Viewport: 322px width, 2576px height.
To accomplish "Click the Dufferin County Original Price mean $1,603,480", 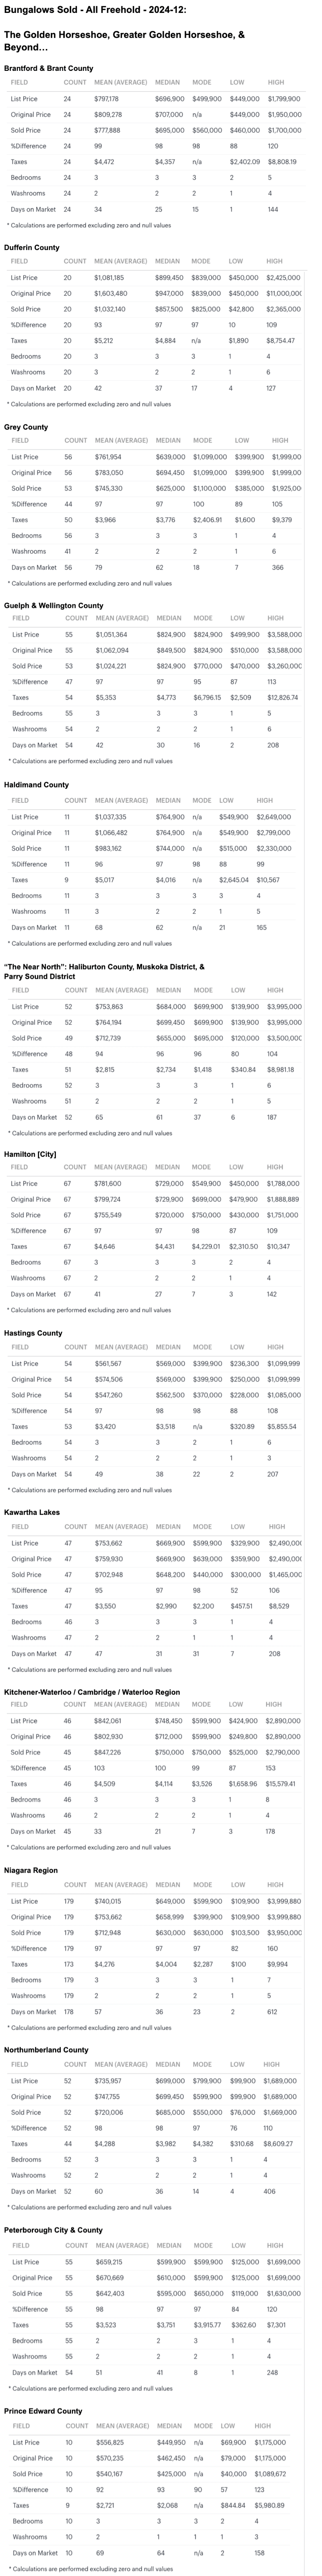I will (111, 294).
